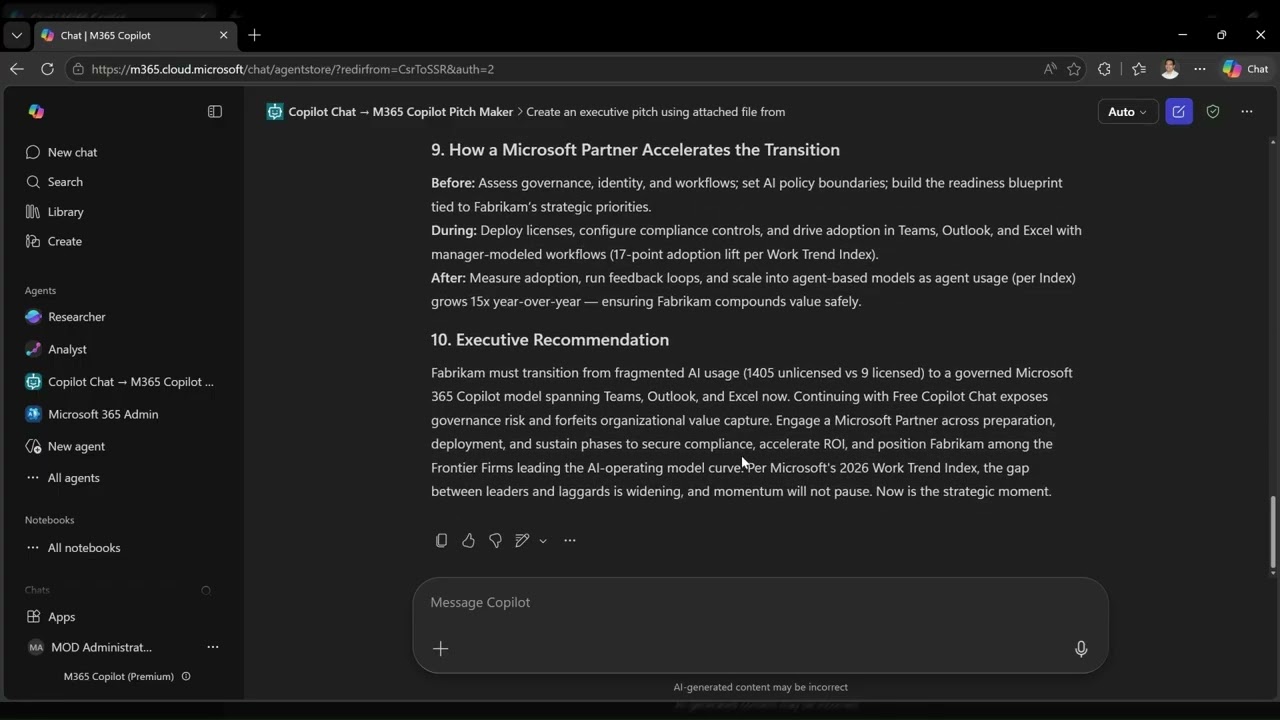The image size is (1280, 720).
Task: Click the plus attach button in message box
Action: [x=440, y=649]
